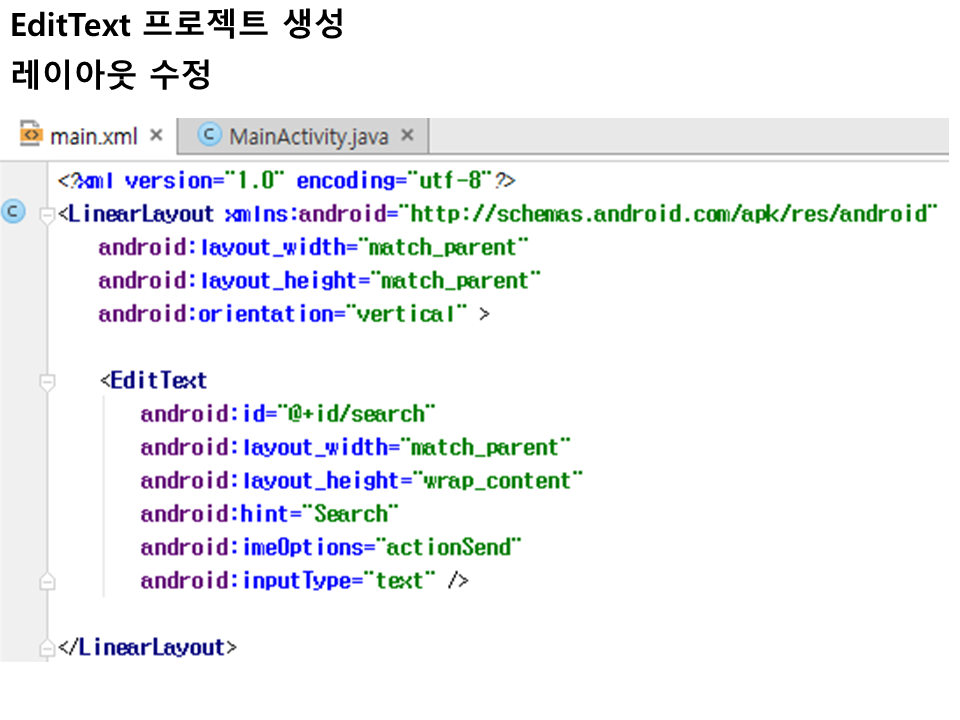Click the schemas.android.com namespace URL string
Viewport: 960px width, 720px height.
(x=670, y=214)
